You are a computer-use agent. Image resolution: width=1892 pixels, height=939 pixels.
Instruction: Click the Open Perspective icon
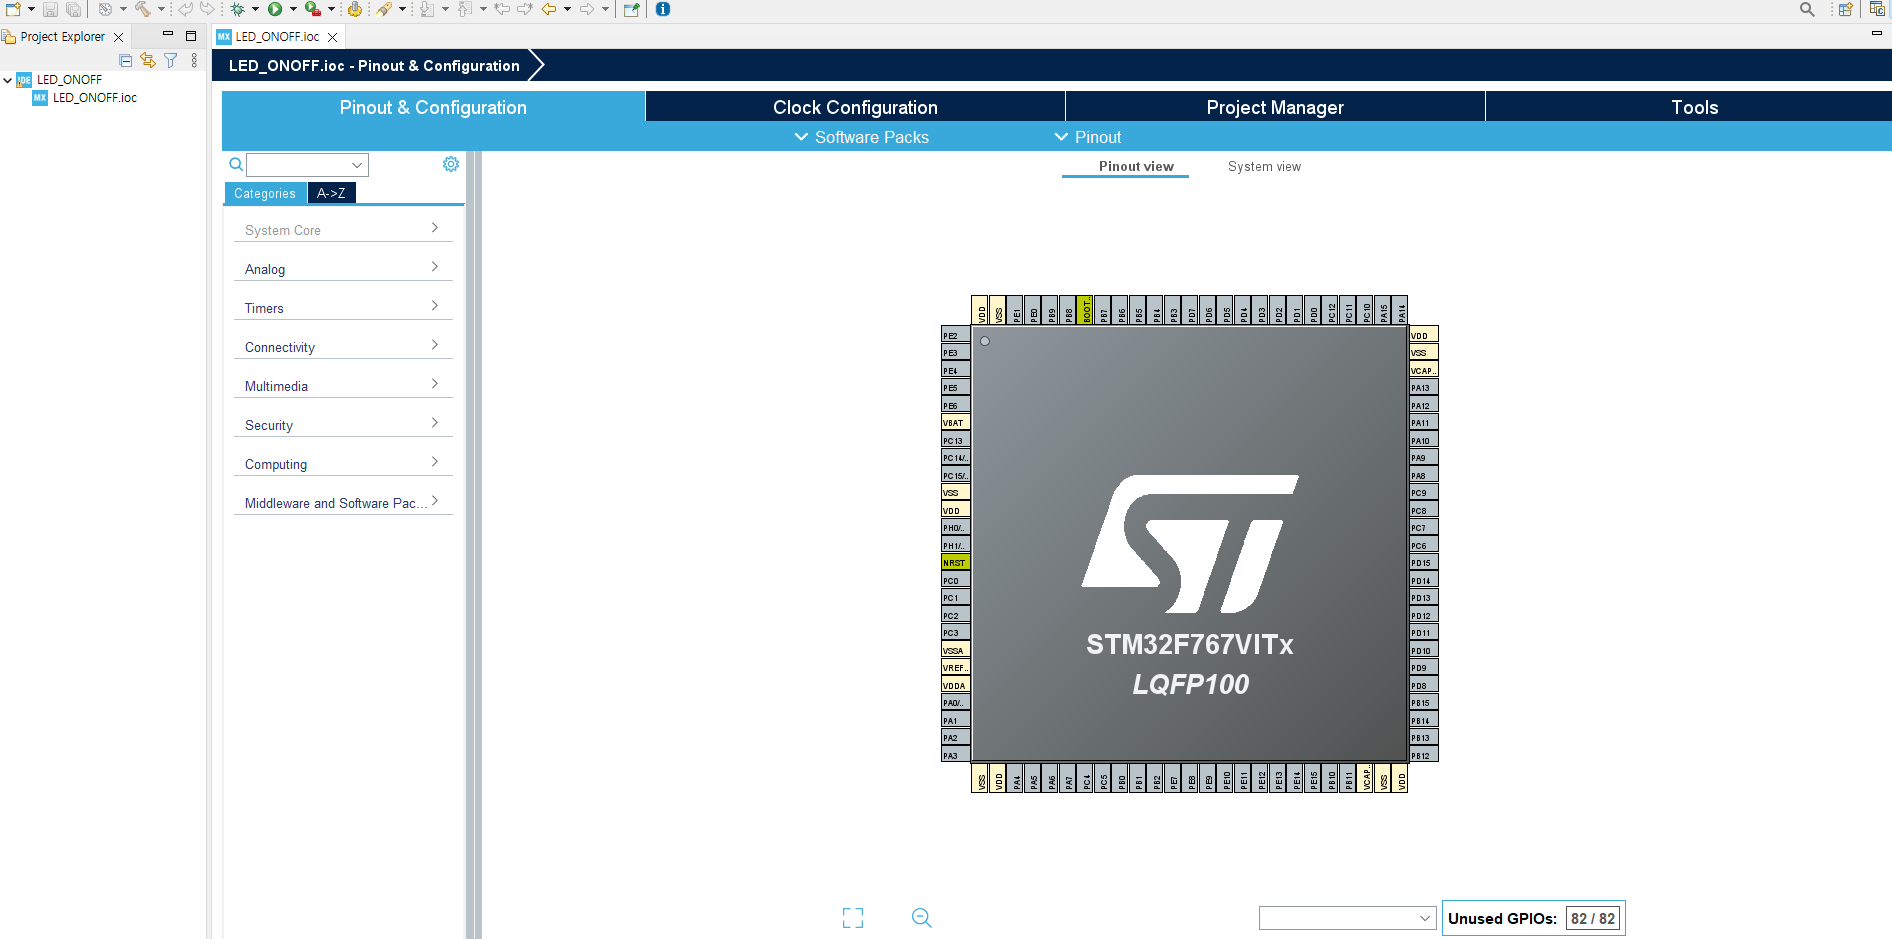tap(1846, 9)
